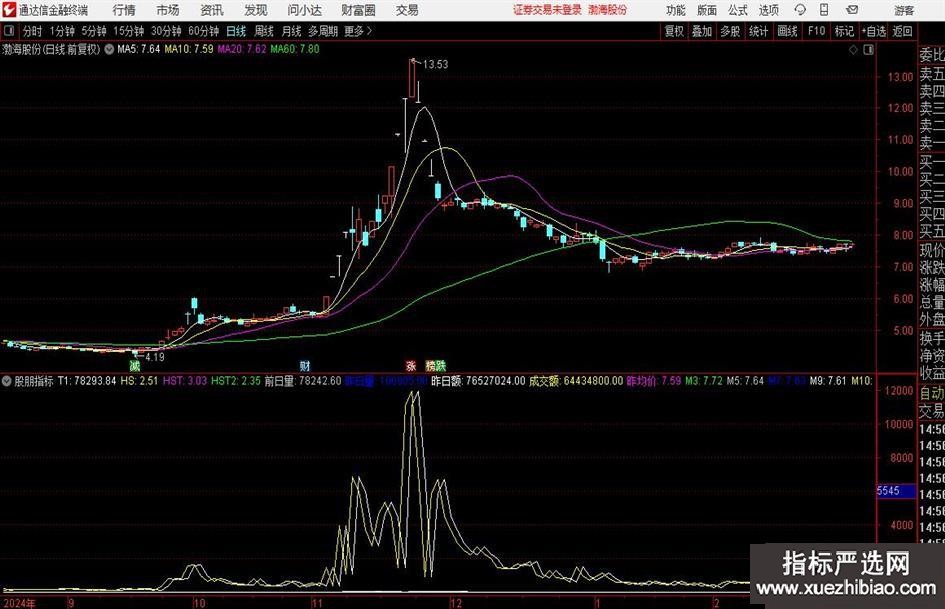The width and height of the screenshot is (945, 609).
Task: Toggle the chart side panel icon
Action: coord(868,50)
